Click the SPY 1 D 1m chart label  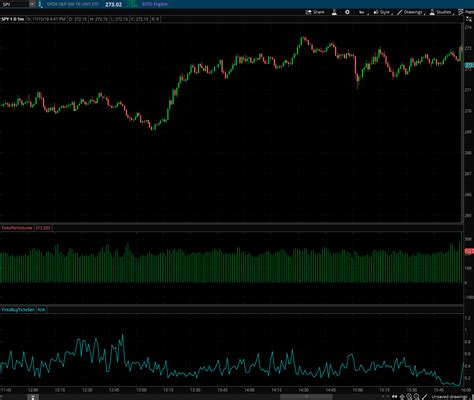pyautogui.click(x=13, y=19)
